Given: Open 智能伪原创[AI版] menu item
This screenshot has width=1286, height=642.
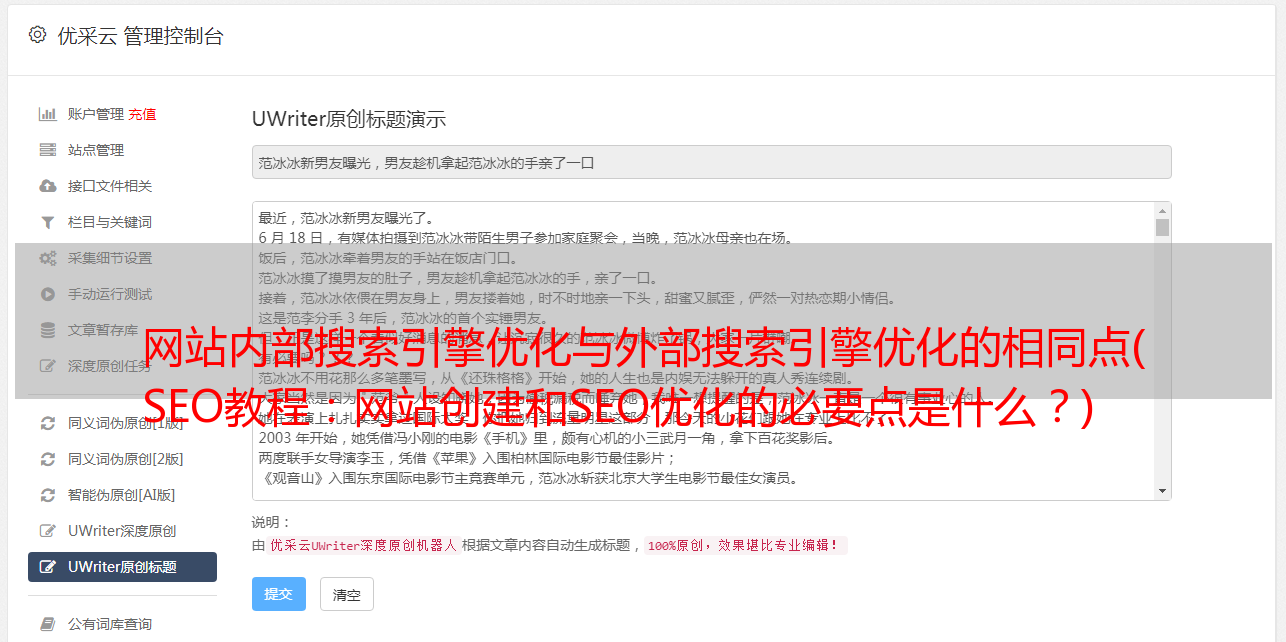Looking at the screenshot, I should pyautogui.click(x=122, y=495).
